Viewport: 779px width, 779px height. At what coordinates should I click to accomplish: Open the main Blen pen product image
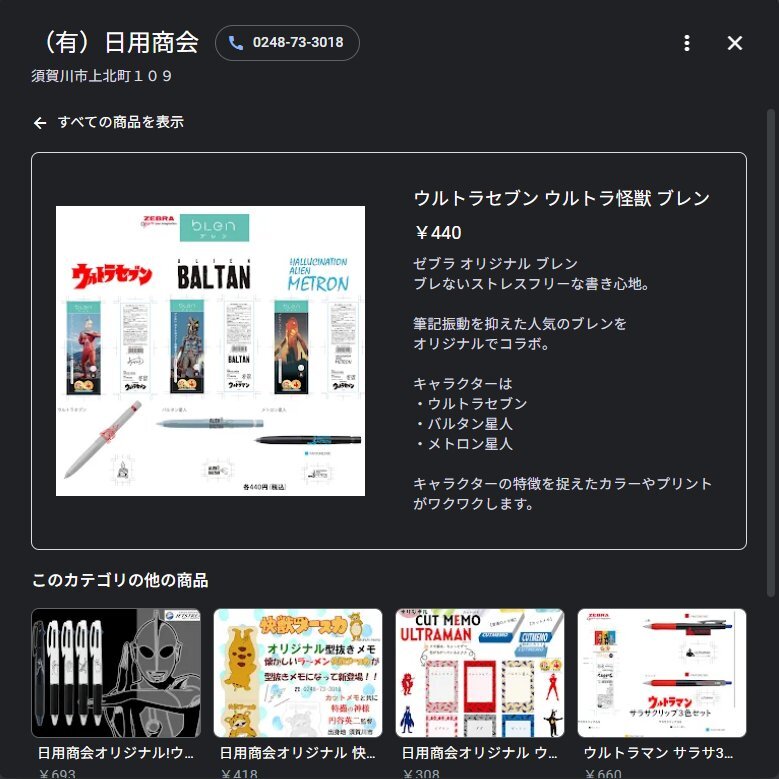point(210,351)
